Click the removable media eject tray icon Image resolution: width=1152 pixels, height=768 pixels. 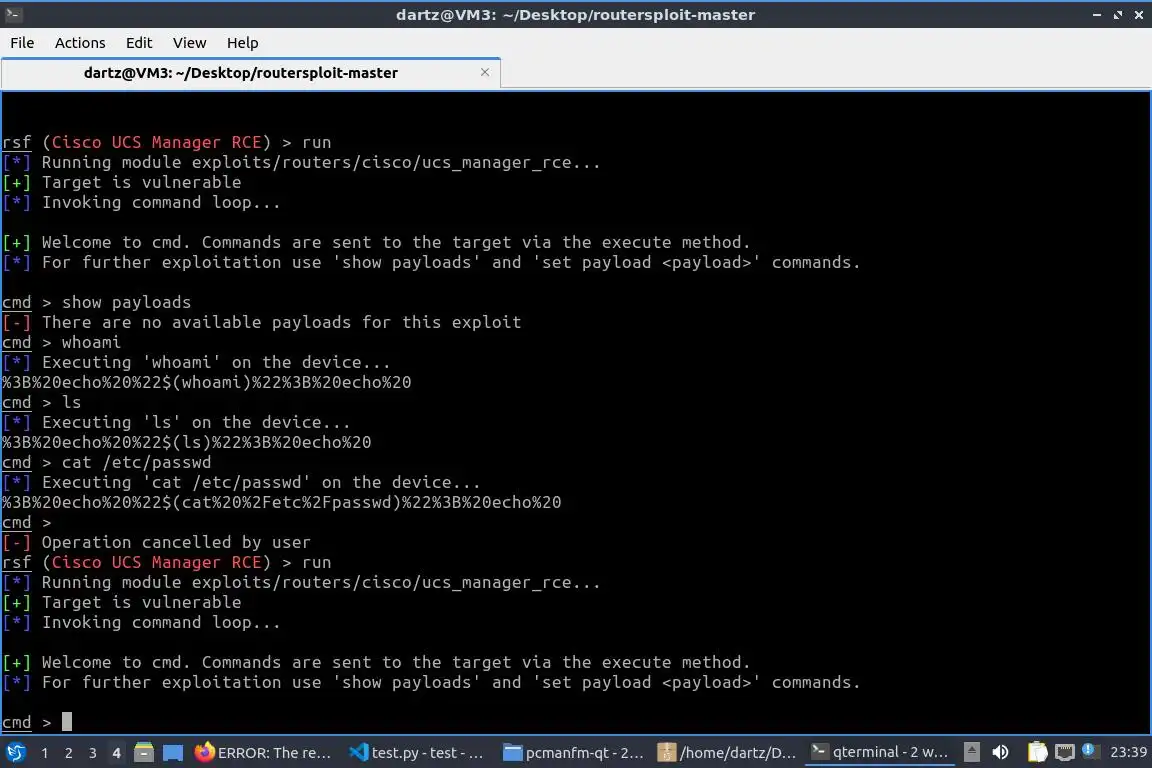(x=971, y=752)
